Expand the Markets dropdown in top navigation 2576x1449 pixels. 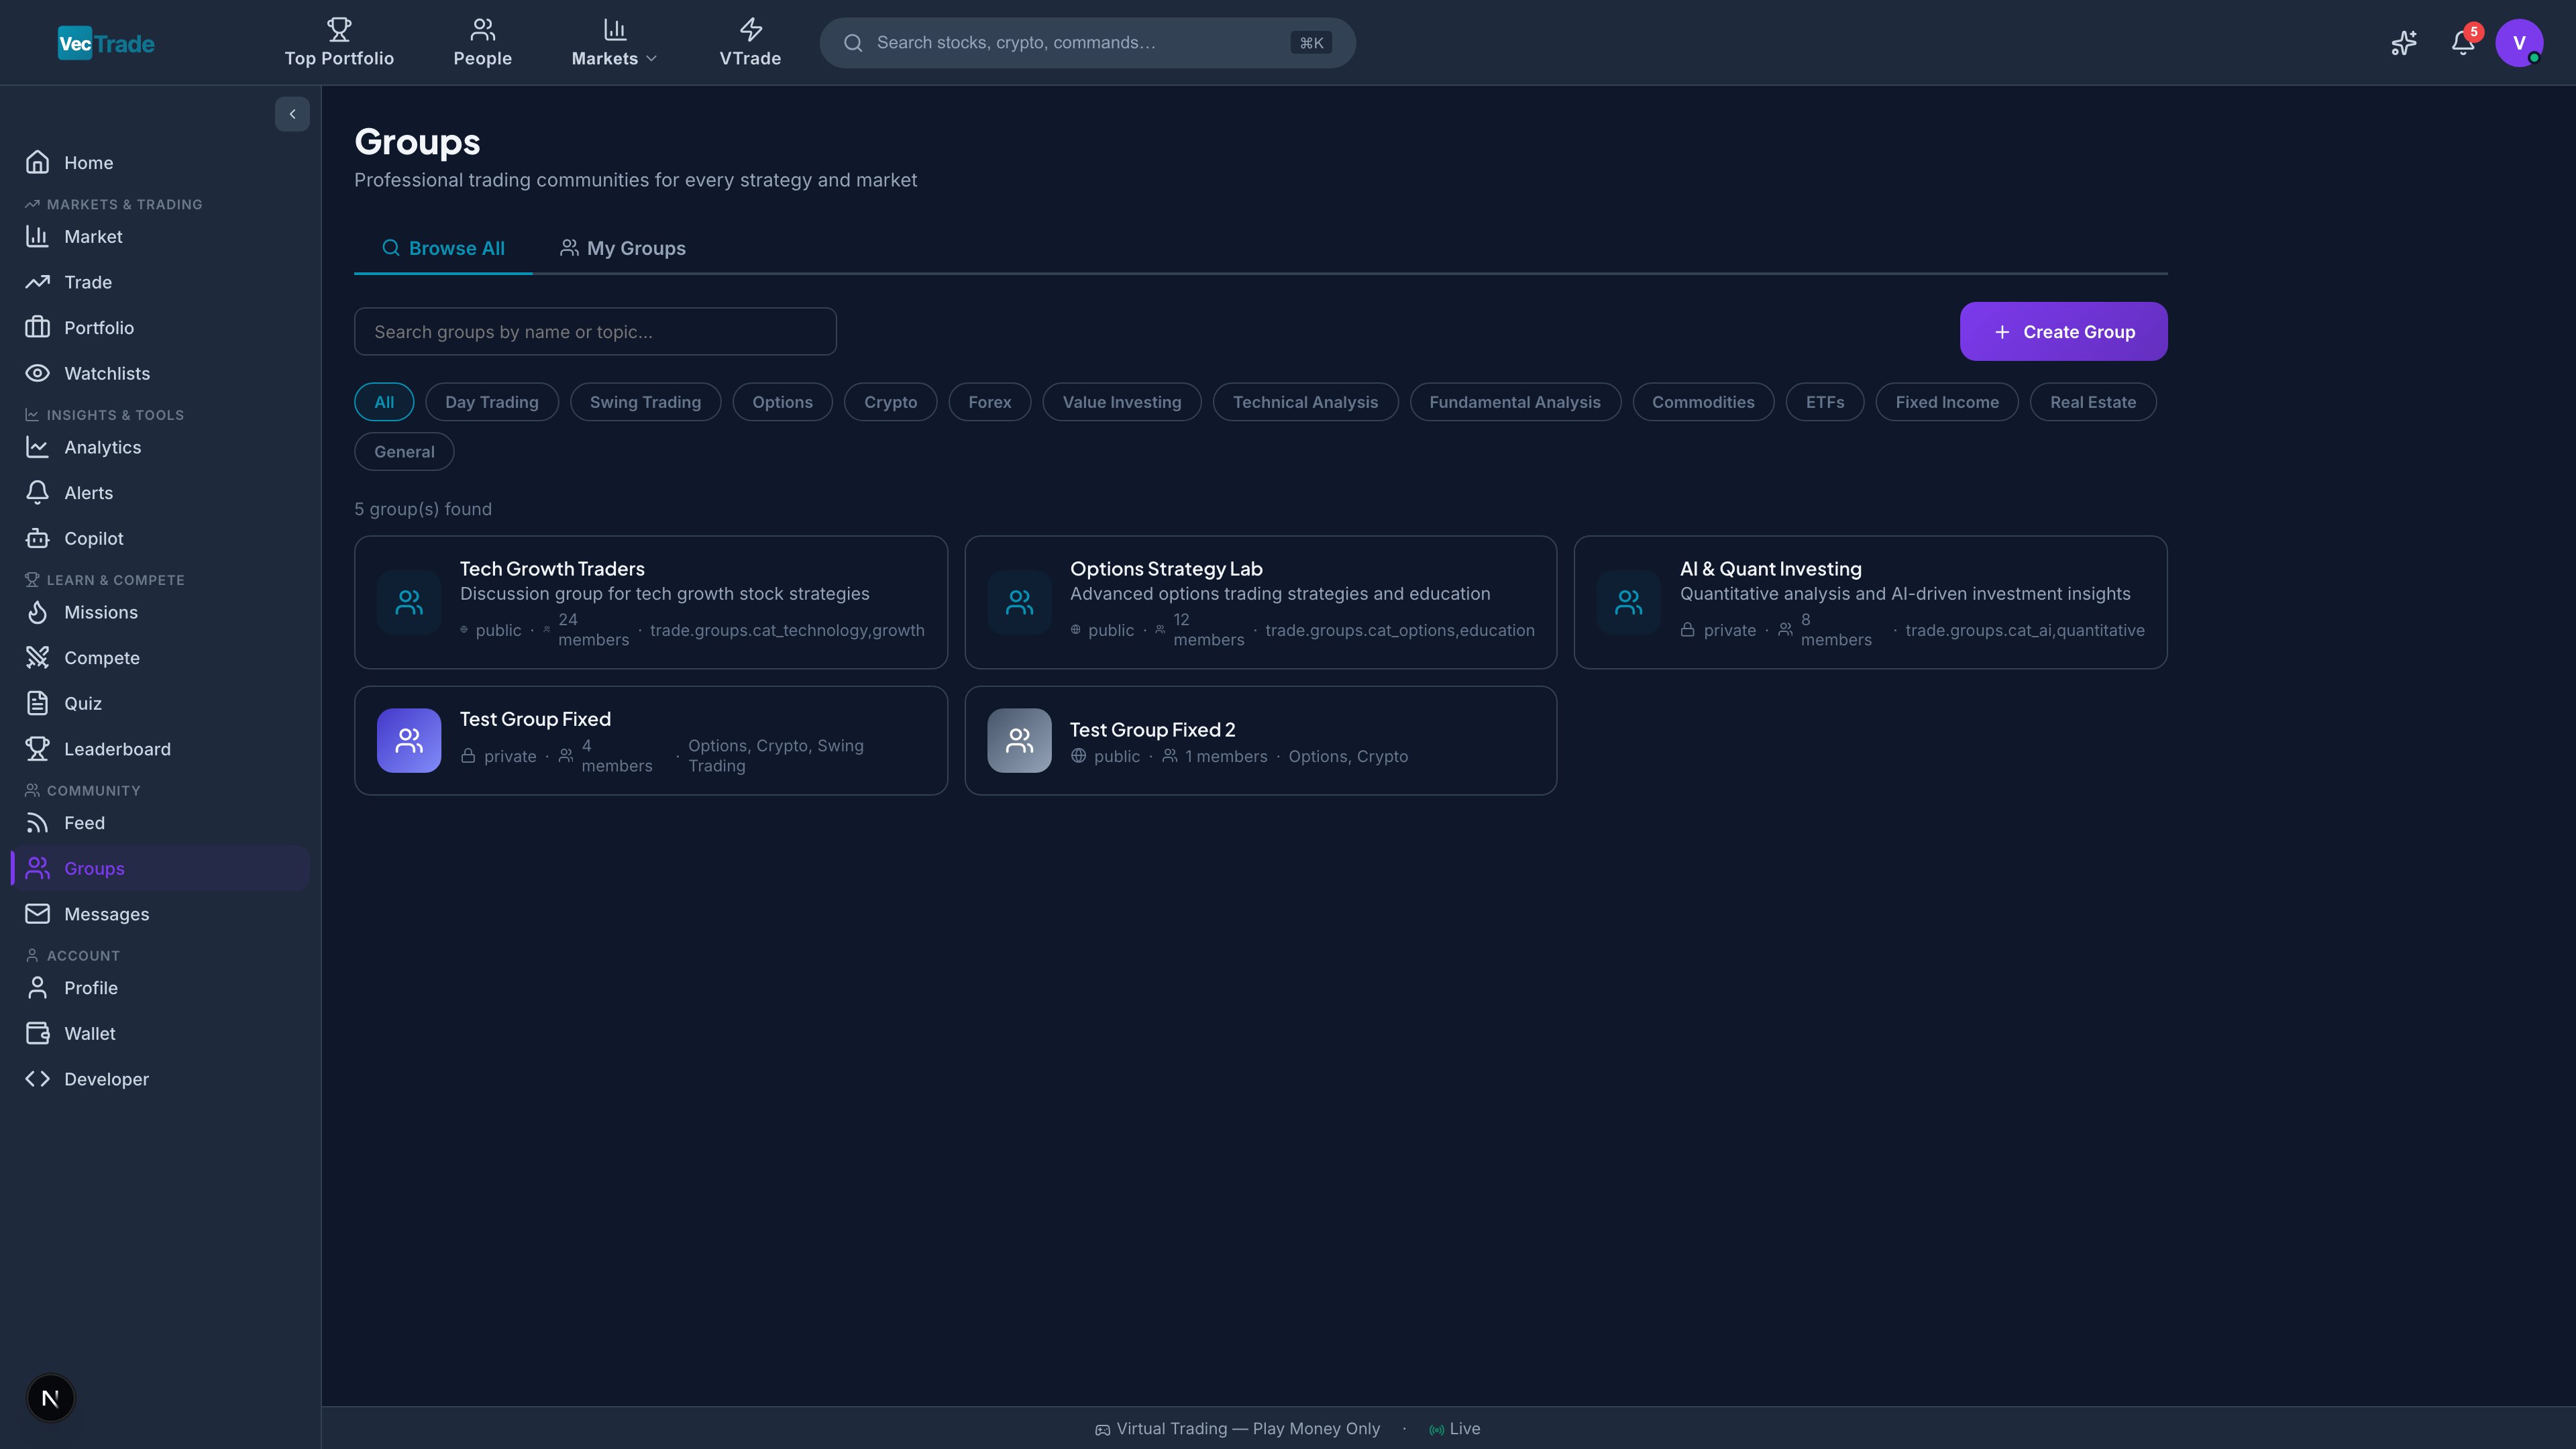pos(614,42)
